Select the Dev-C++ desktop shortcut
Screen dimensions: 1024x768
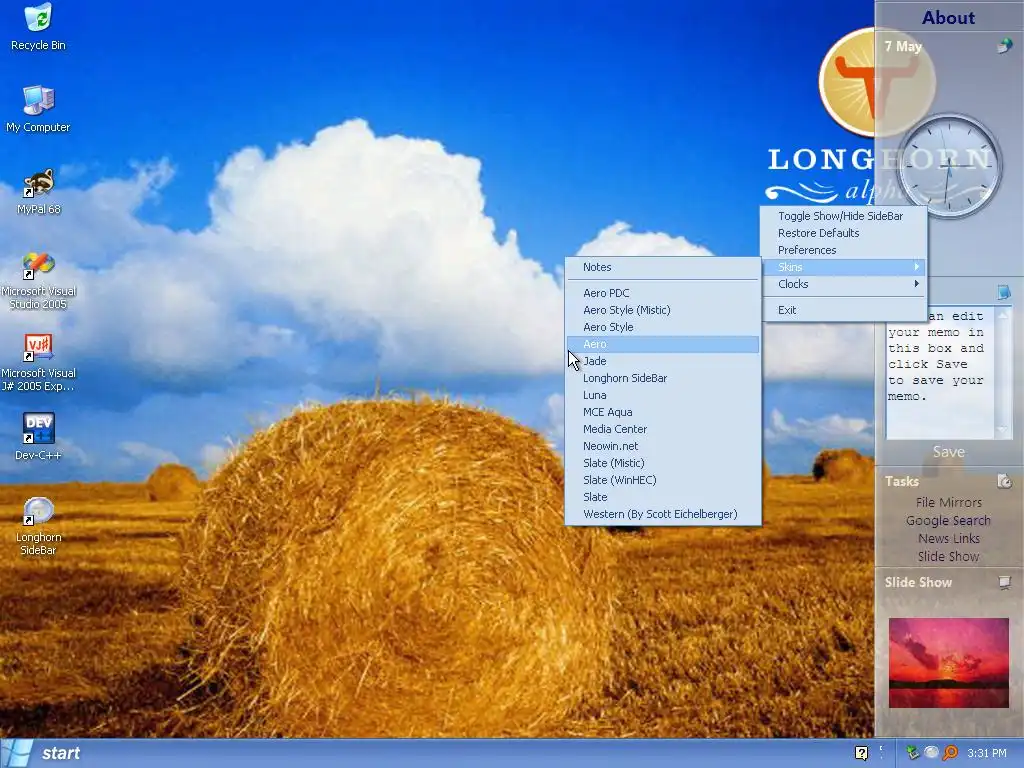(39, 437)
